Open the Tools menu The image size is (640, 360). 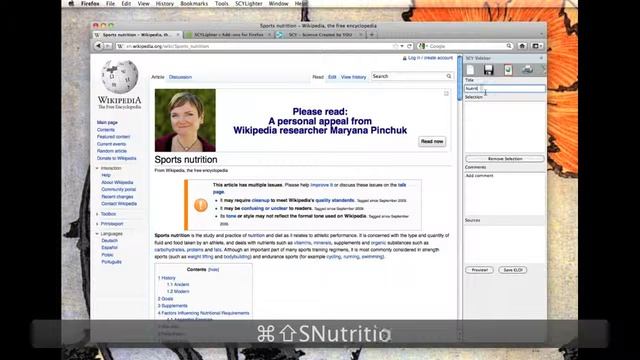tap(221, 3)
